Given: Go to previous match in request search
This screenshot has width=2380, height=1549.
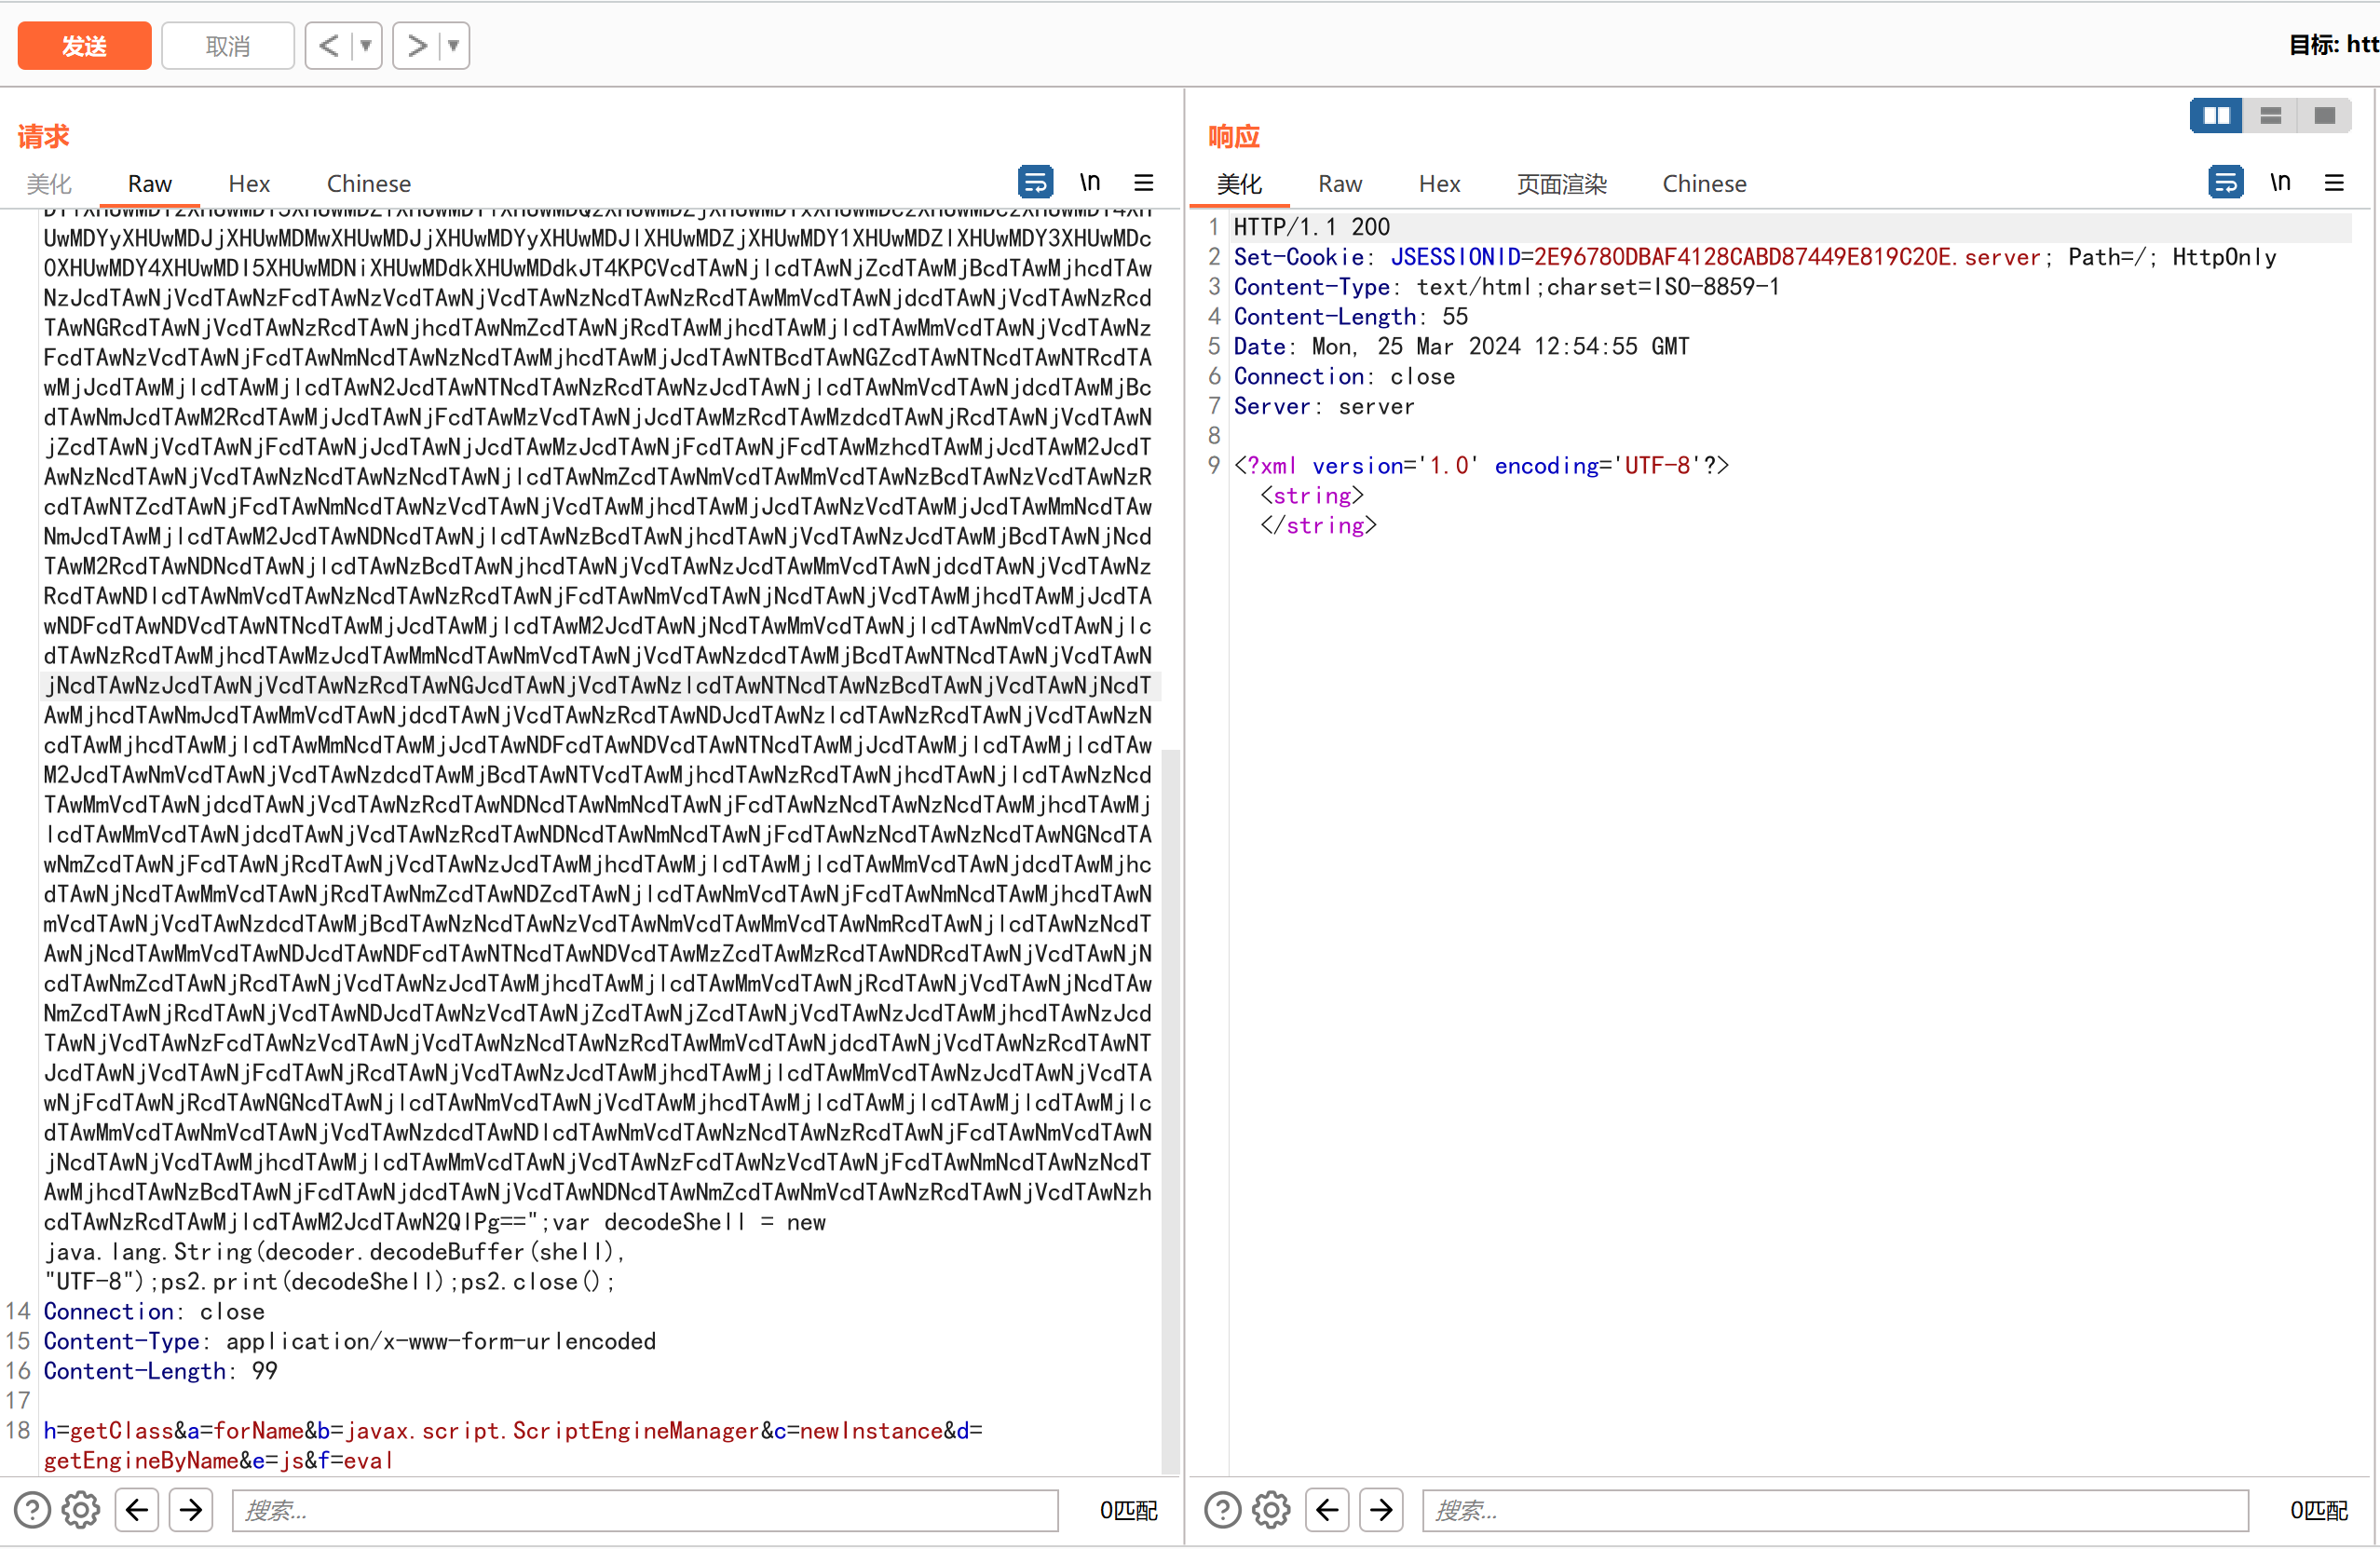Looking at the screenshot, I should [137, 1509].
